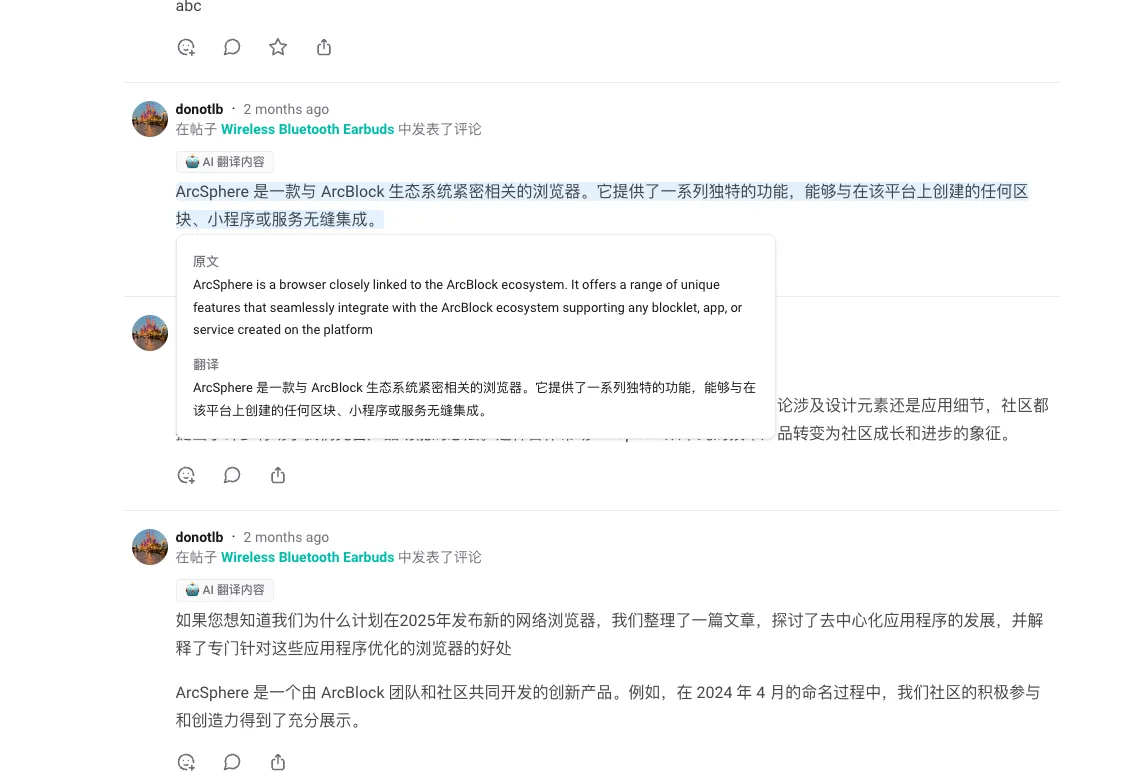The image size is (1139, 781).
Task: Open donotlb profile from the ArcSphere 浏览器 comment
Action: (199, 109)
